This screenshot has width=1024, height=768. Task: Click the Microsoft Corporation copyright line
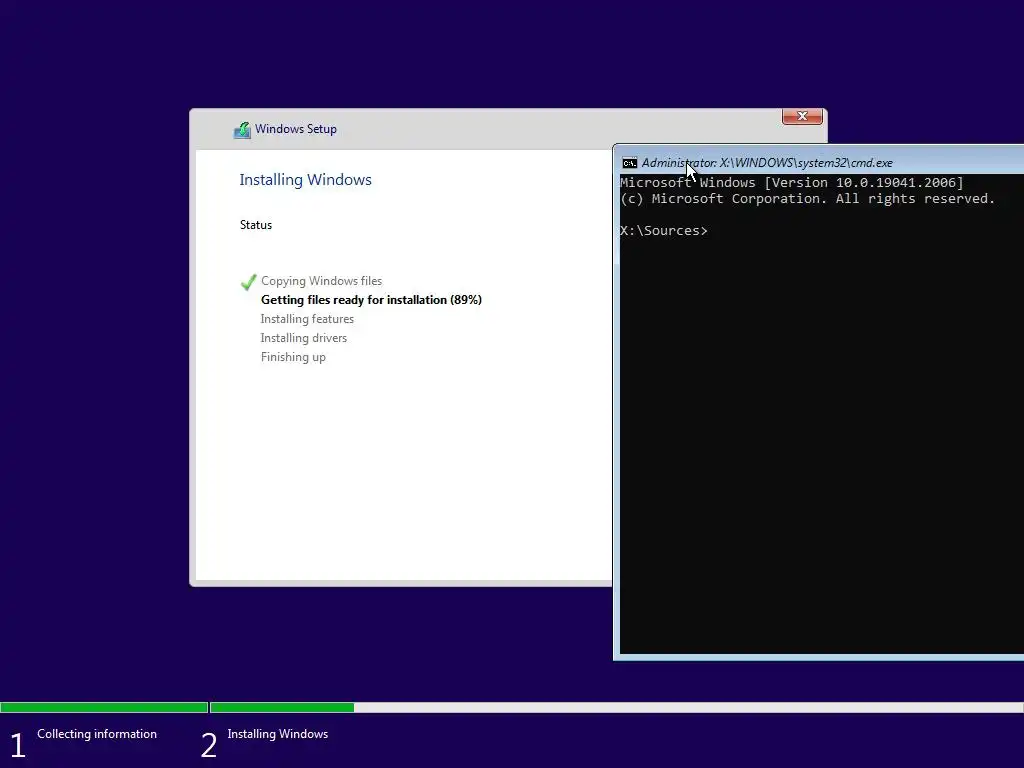coord(807,199)
